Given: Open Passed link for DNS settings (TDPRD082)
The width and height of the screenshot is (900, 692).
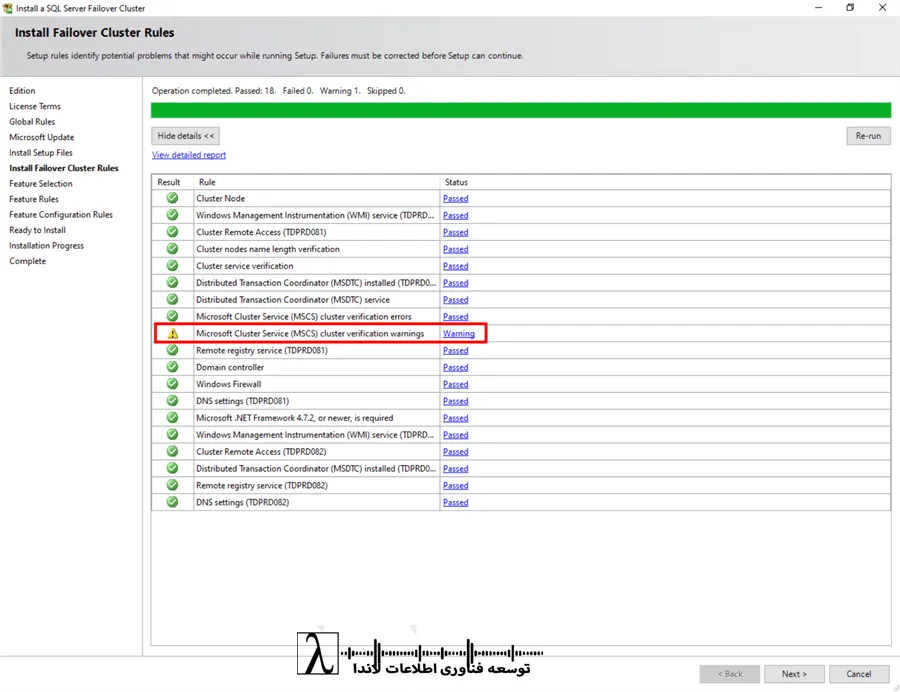Looking at the screenshot, I should pos(456,503).
